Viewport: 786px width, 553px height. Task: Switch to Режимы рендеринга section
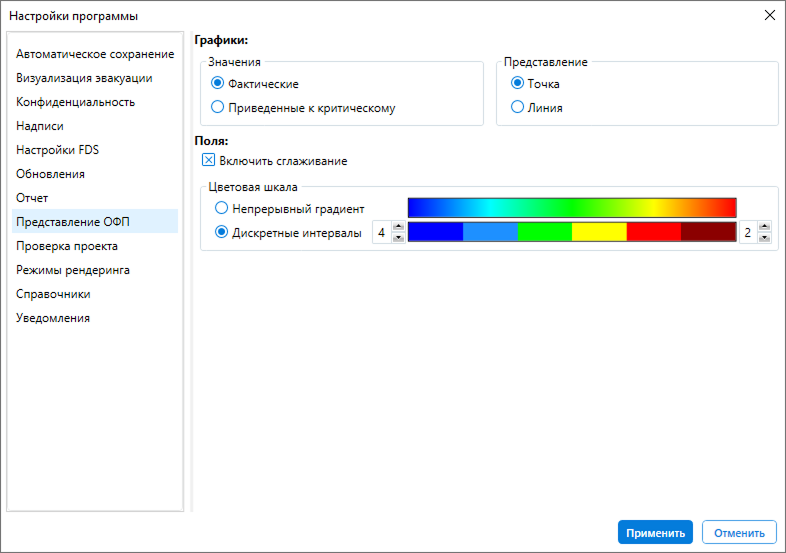(x=95, y=270)
